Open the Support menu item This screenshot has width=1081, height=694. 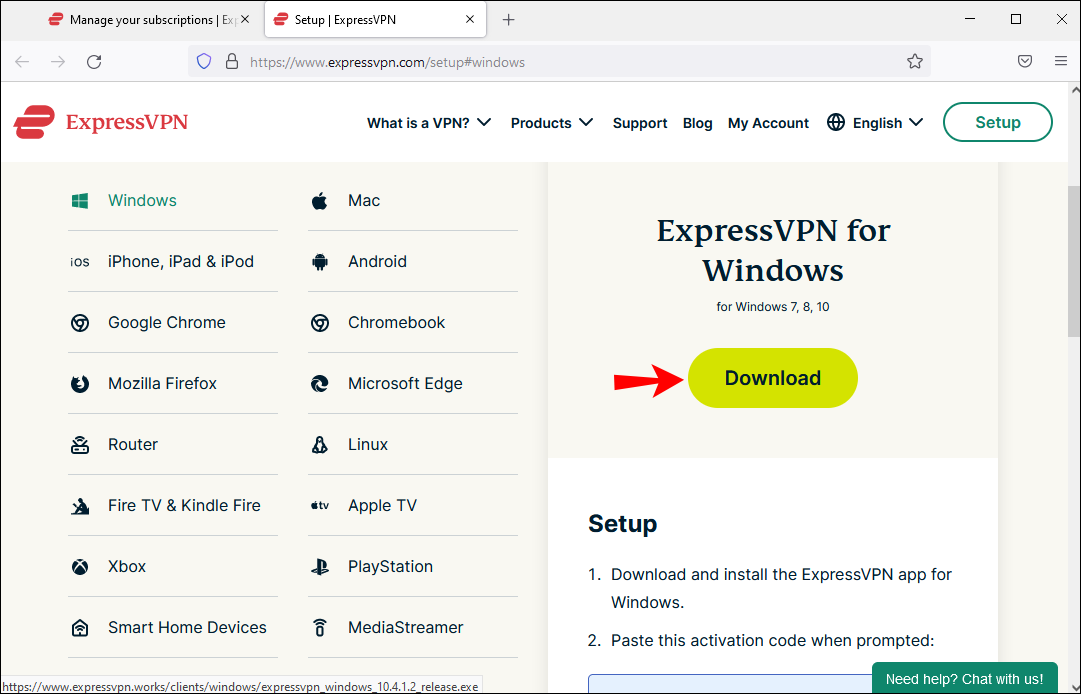pyautogui.click(x=640, y=123)
